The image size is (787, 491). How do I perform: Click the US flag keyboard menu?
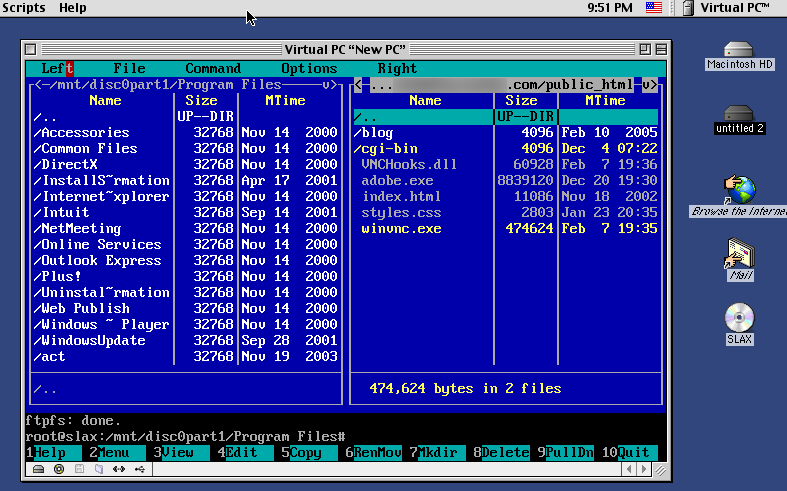point(654,8)
